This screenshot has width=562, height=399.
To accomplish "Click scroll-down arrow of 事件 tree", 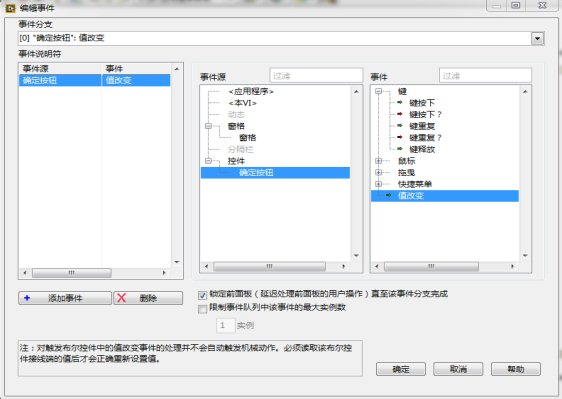I will (x=525, y=256).
